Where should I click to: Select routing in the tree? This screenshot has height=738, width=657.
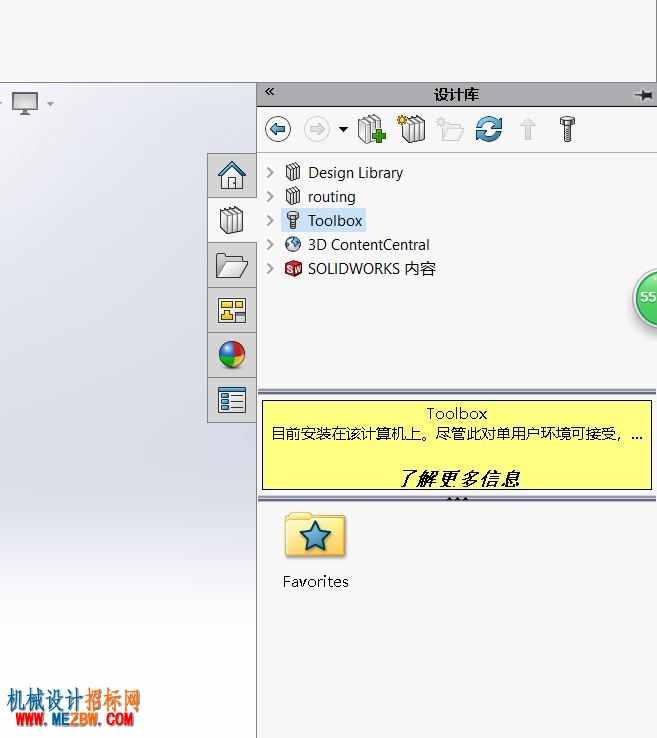[x=332, y=197]
